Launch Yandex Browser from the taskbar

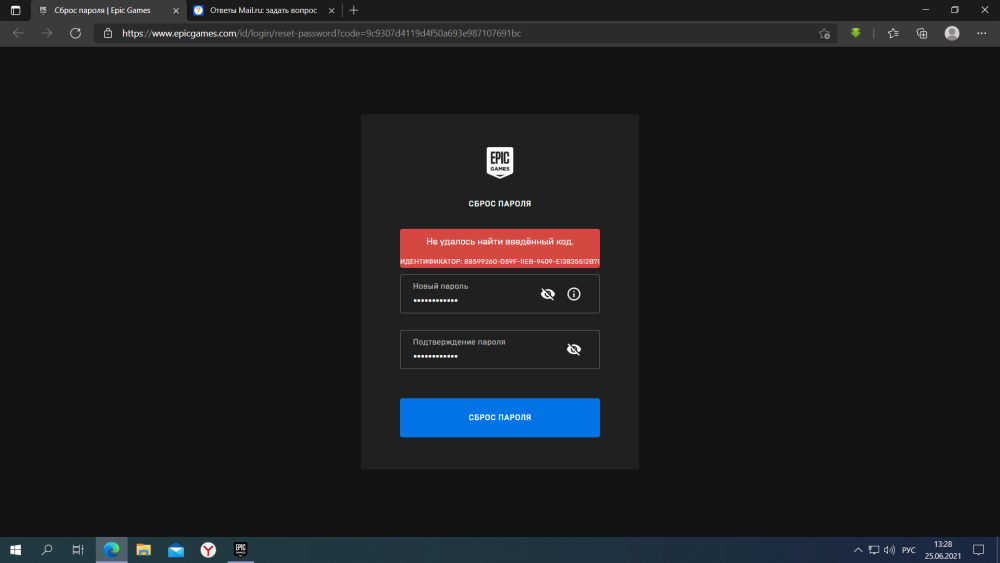pos(208,550)
